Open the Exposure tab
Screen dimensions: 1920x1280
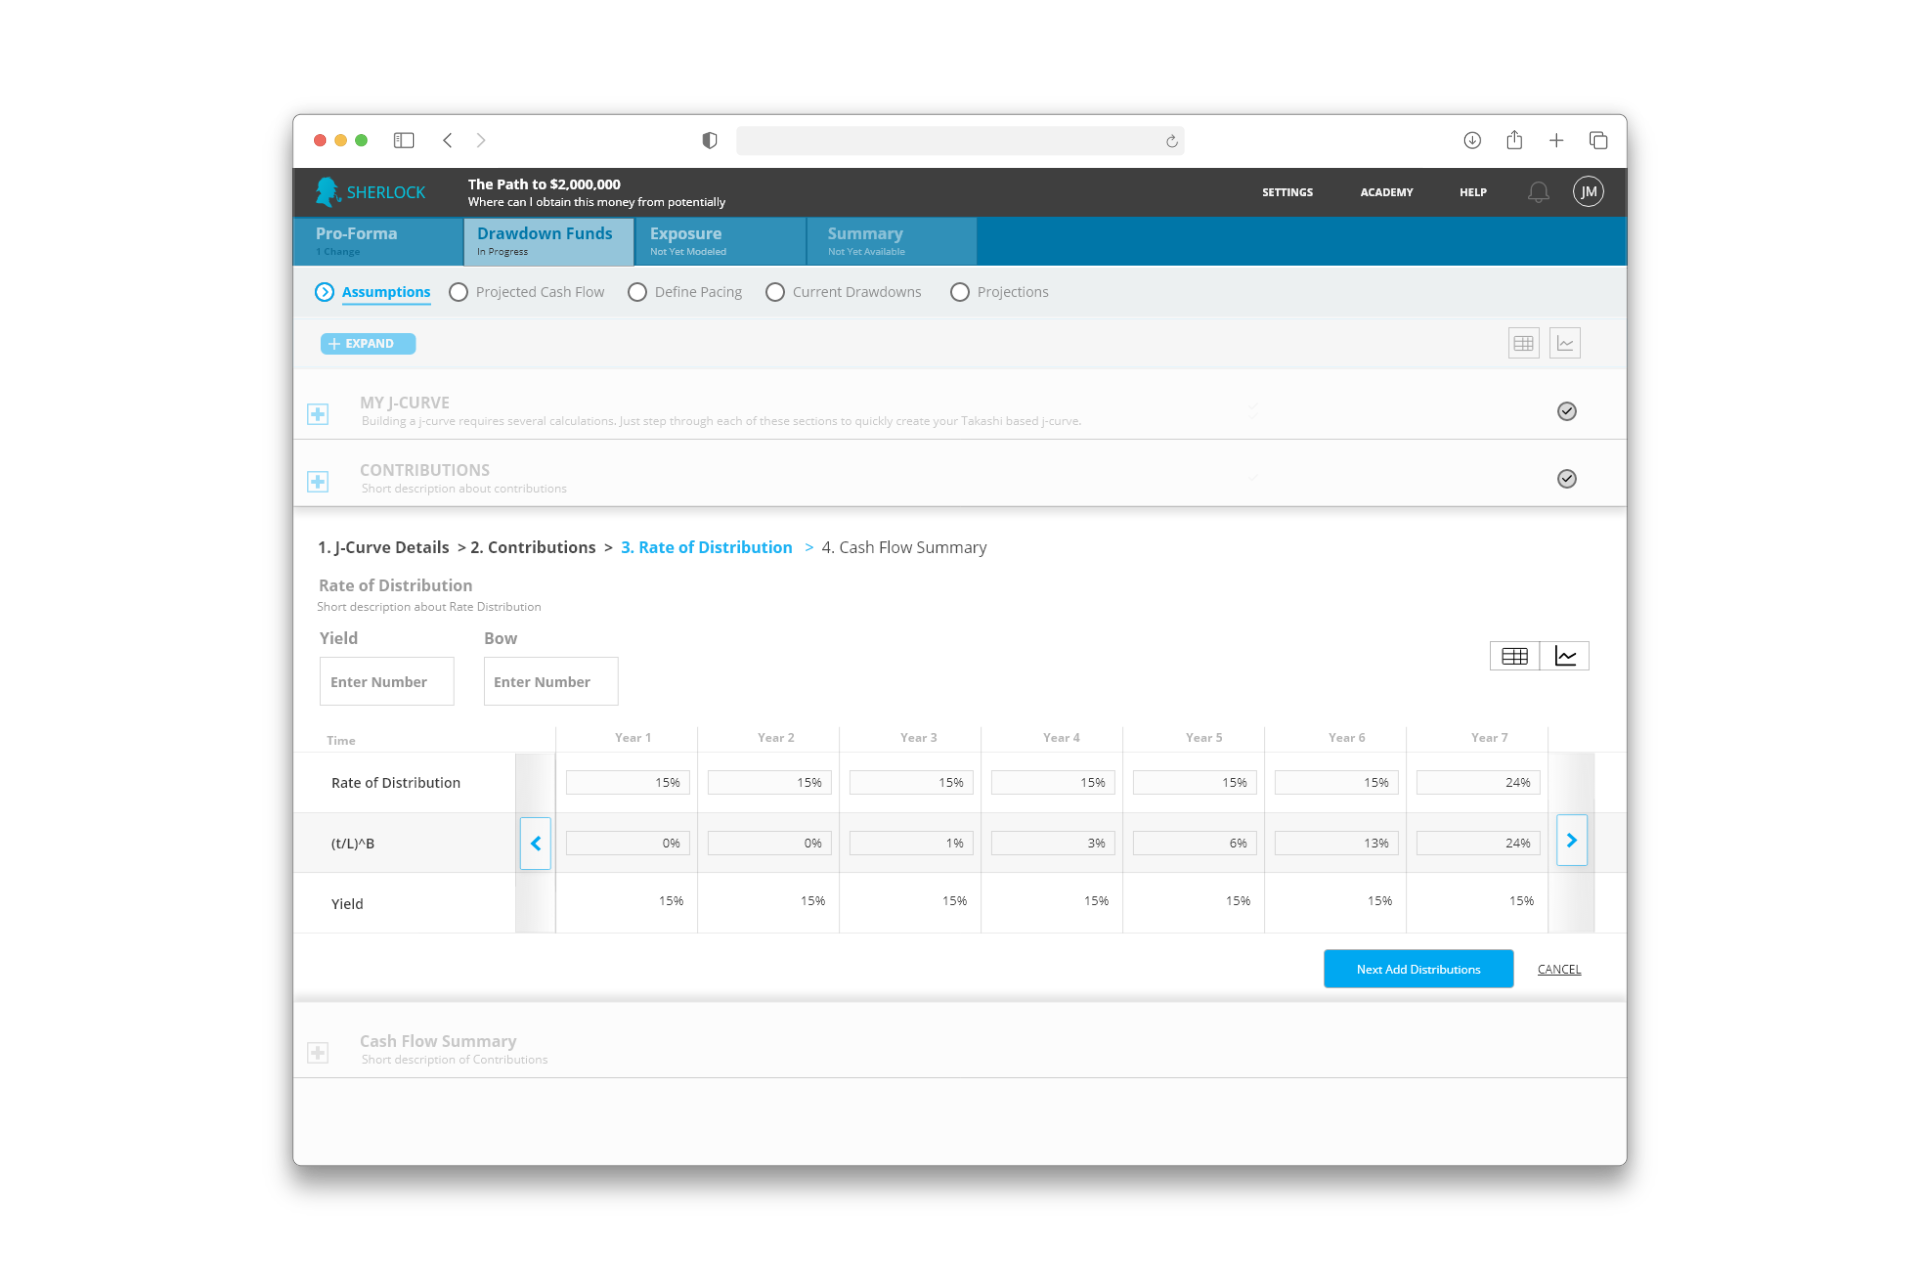coord(721,241)
